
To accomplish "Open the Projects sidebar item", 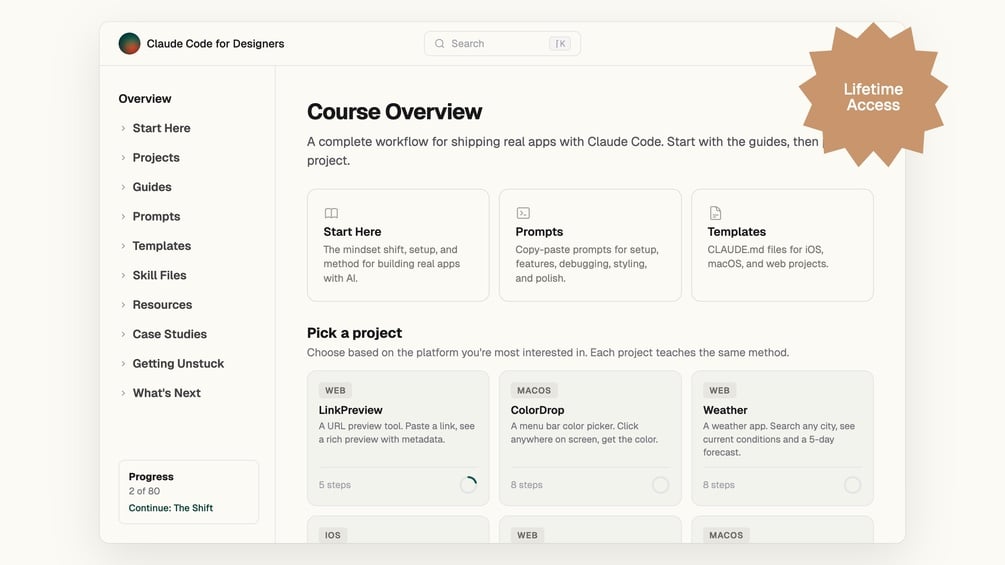I will [156, 158].
